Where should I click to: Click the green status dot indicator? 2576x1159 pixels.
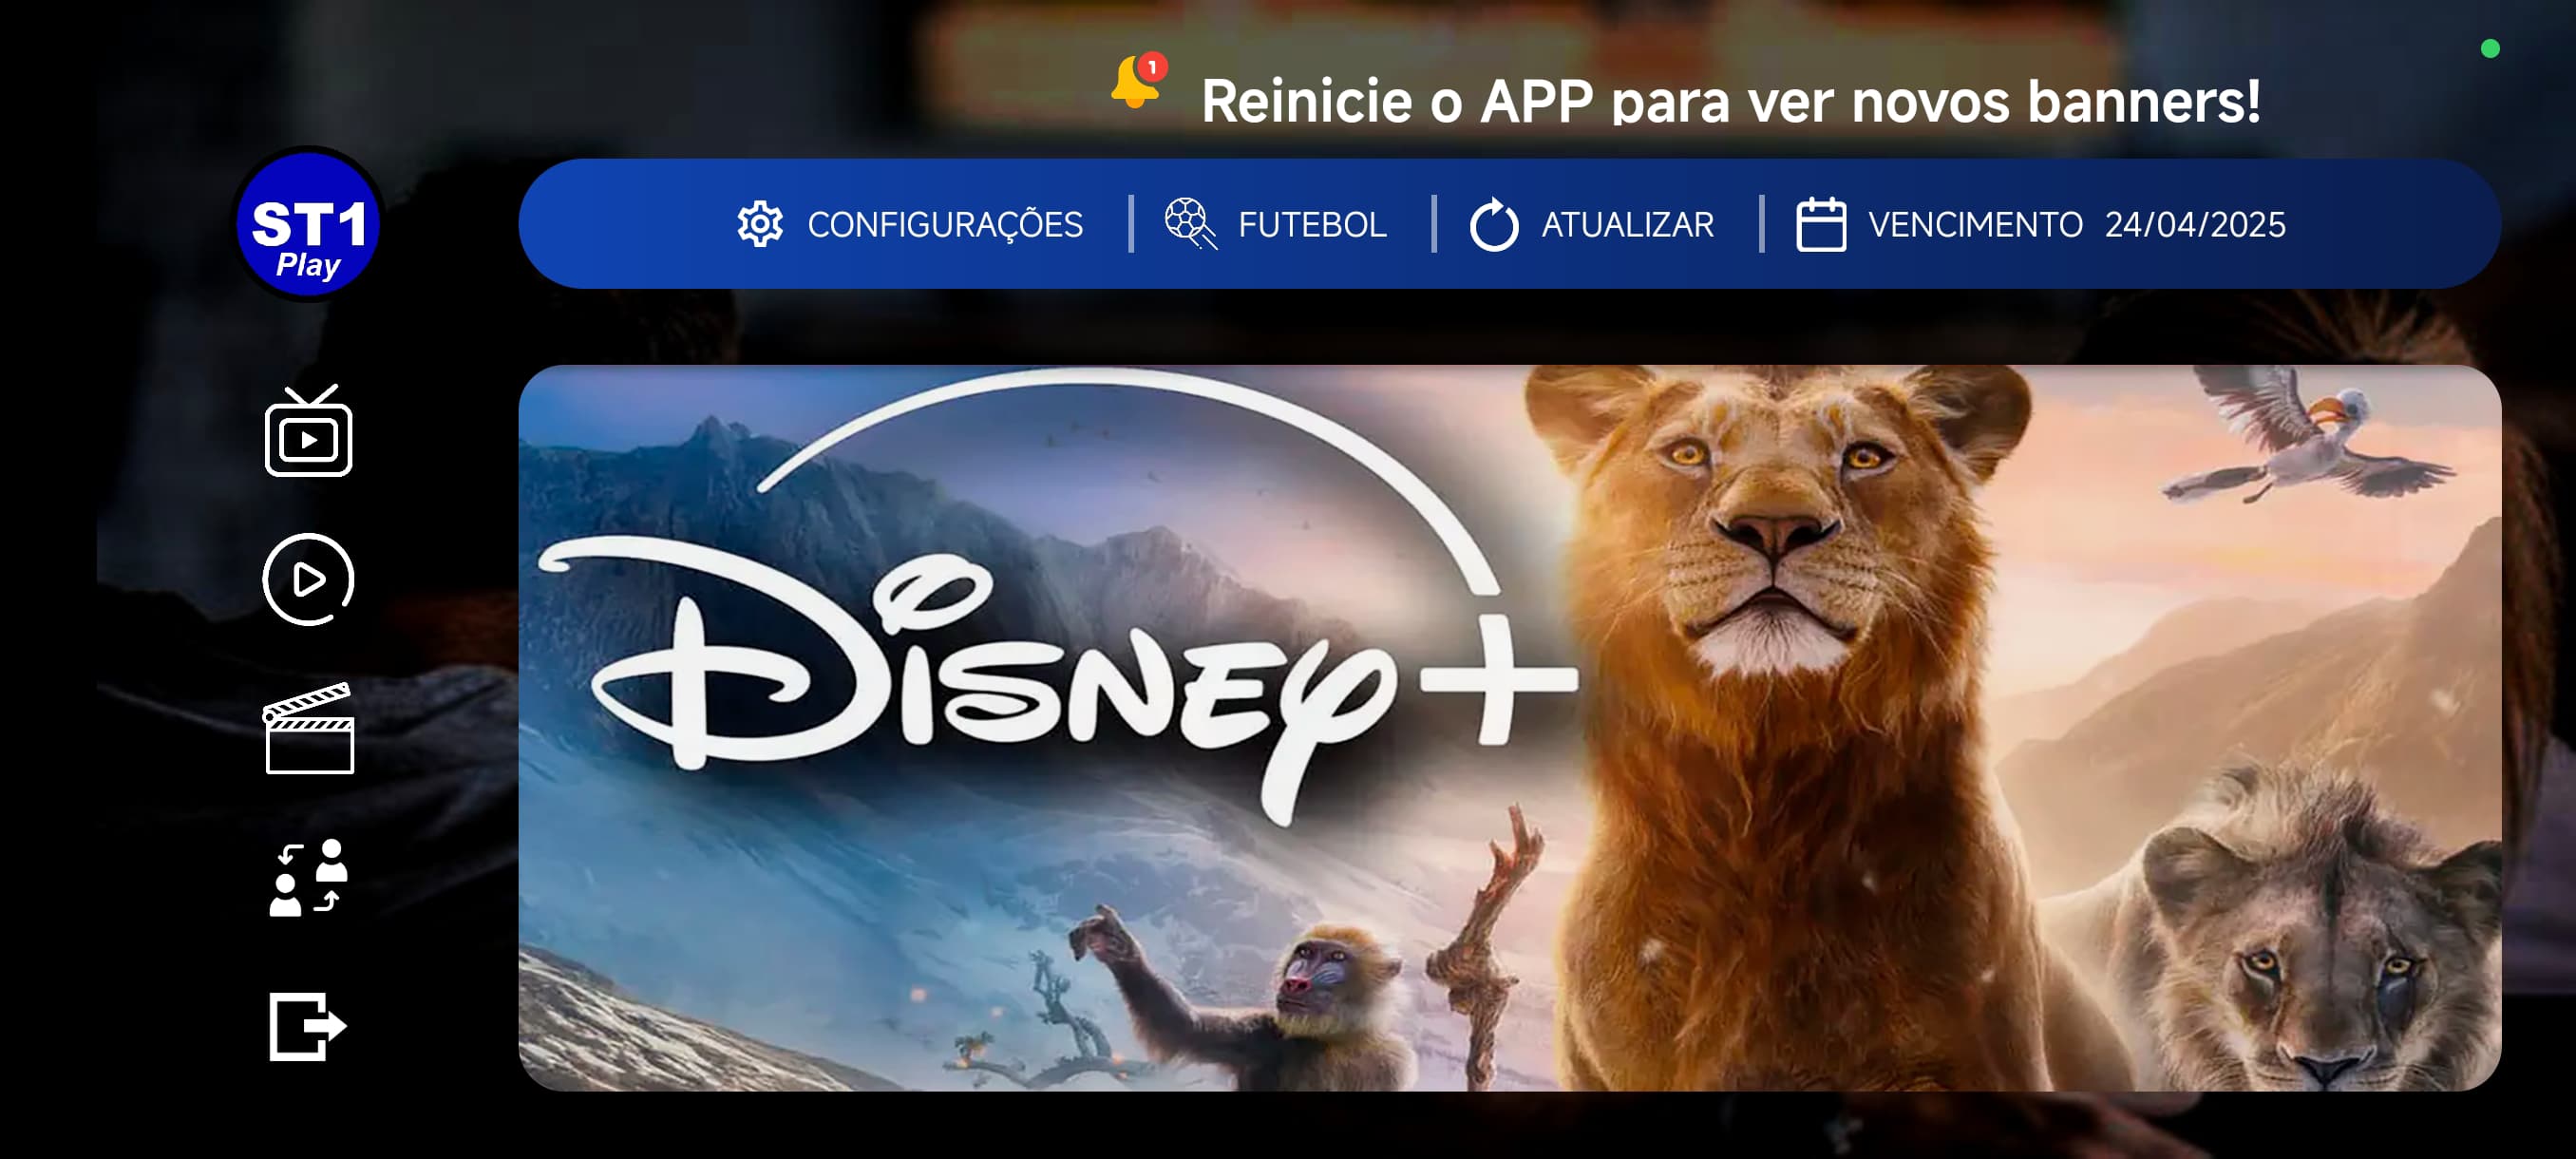pyautogui.click(x=2490, y=48)
